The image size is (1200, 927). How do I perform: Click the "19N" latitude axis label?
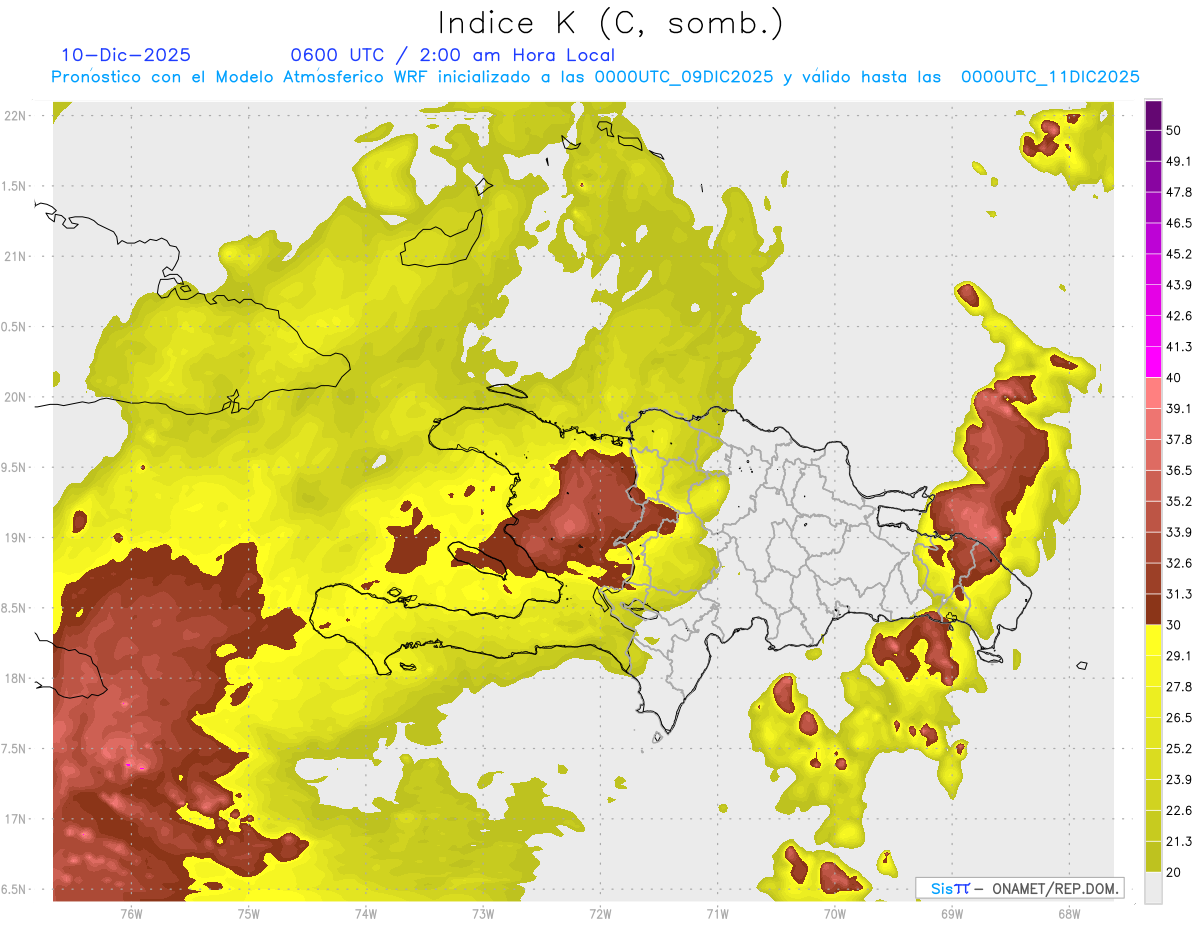[x=17, y=538]
